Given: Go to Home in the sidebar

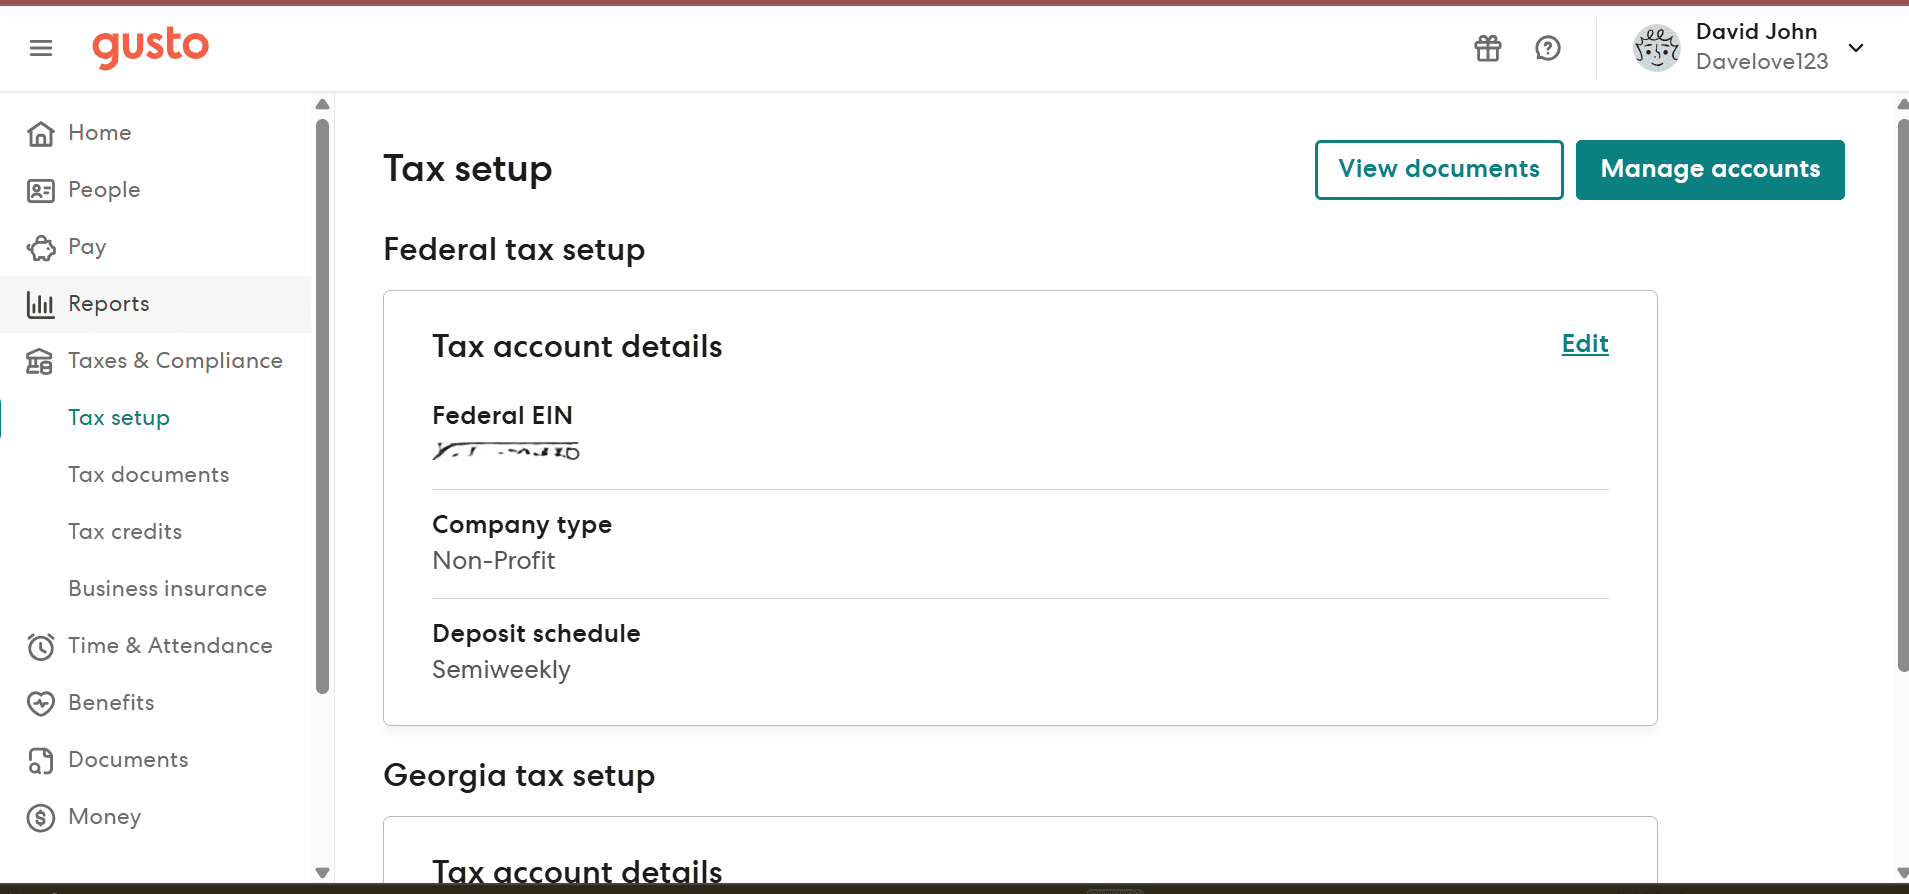Looking at the screenshot, I should 99,133.
